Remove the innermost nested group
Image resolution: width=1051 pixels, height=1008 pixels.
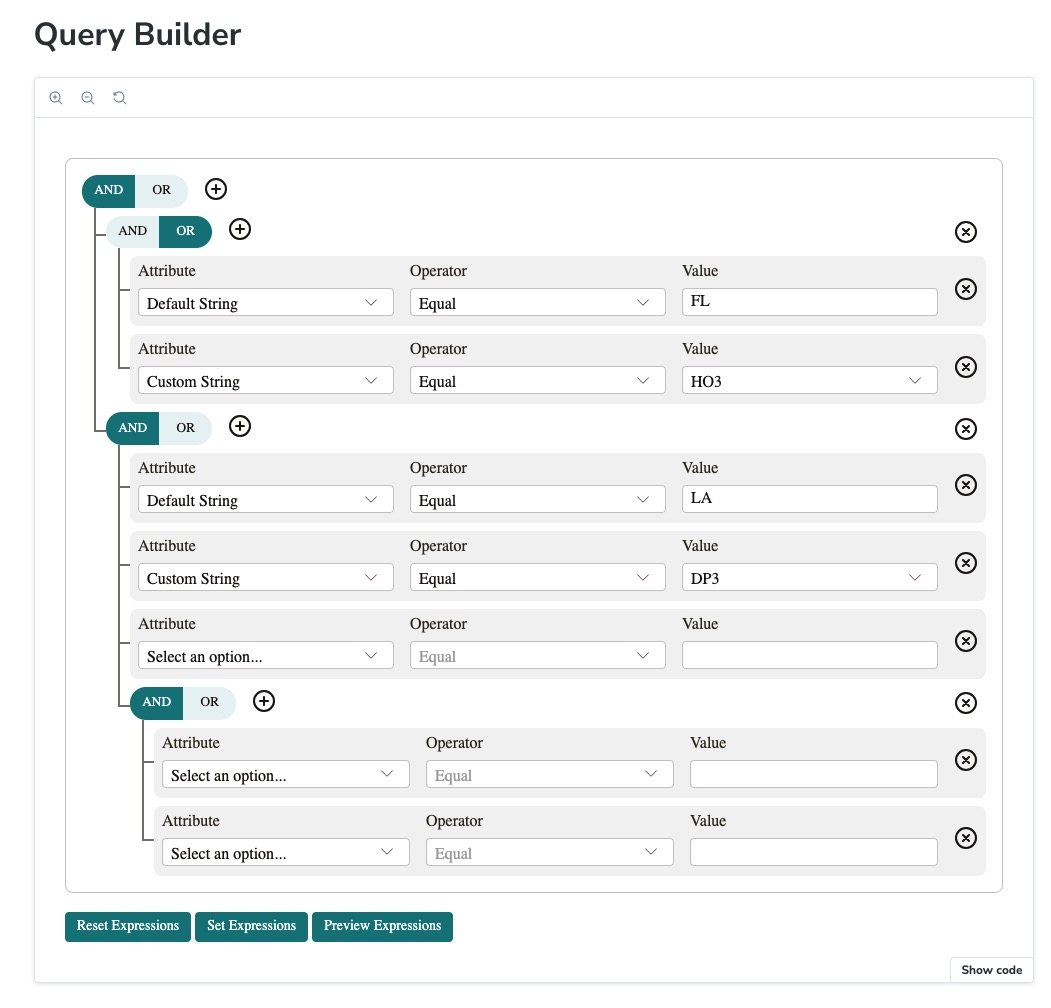[965, 703]
